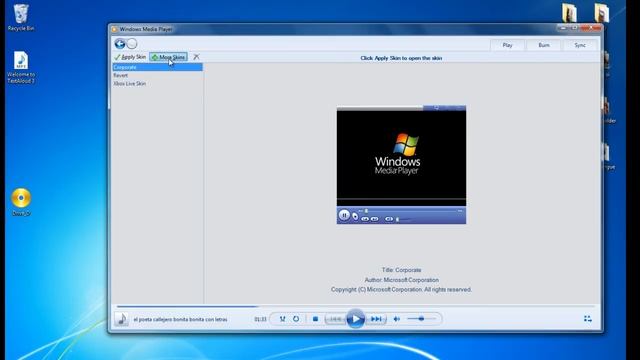
Task: Turn repeat on
Action: [x=296, y=319]
